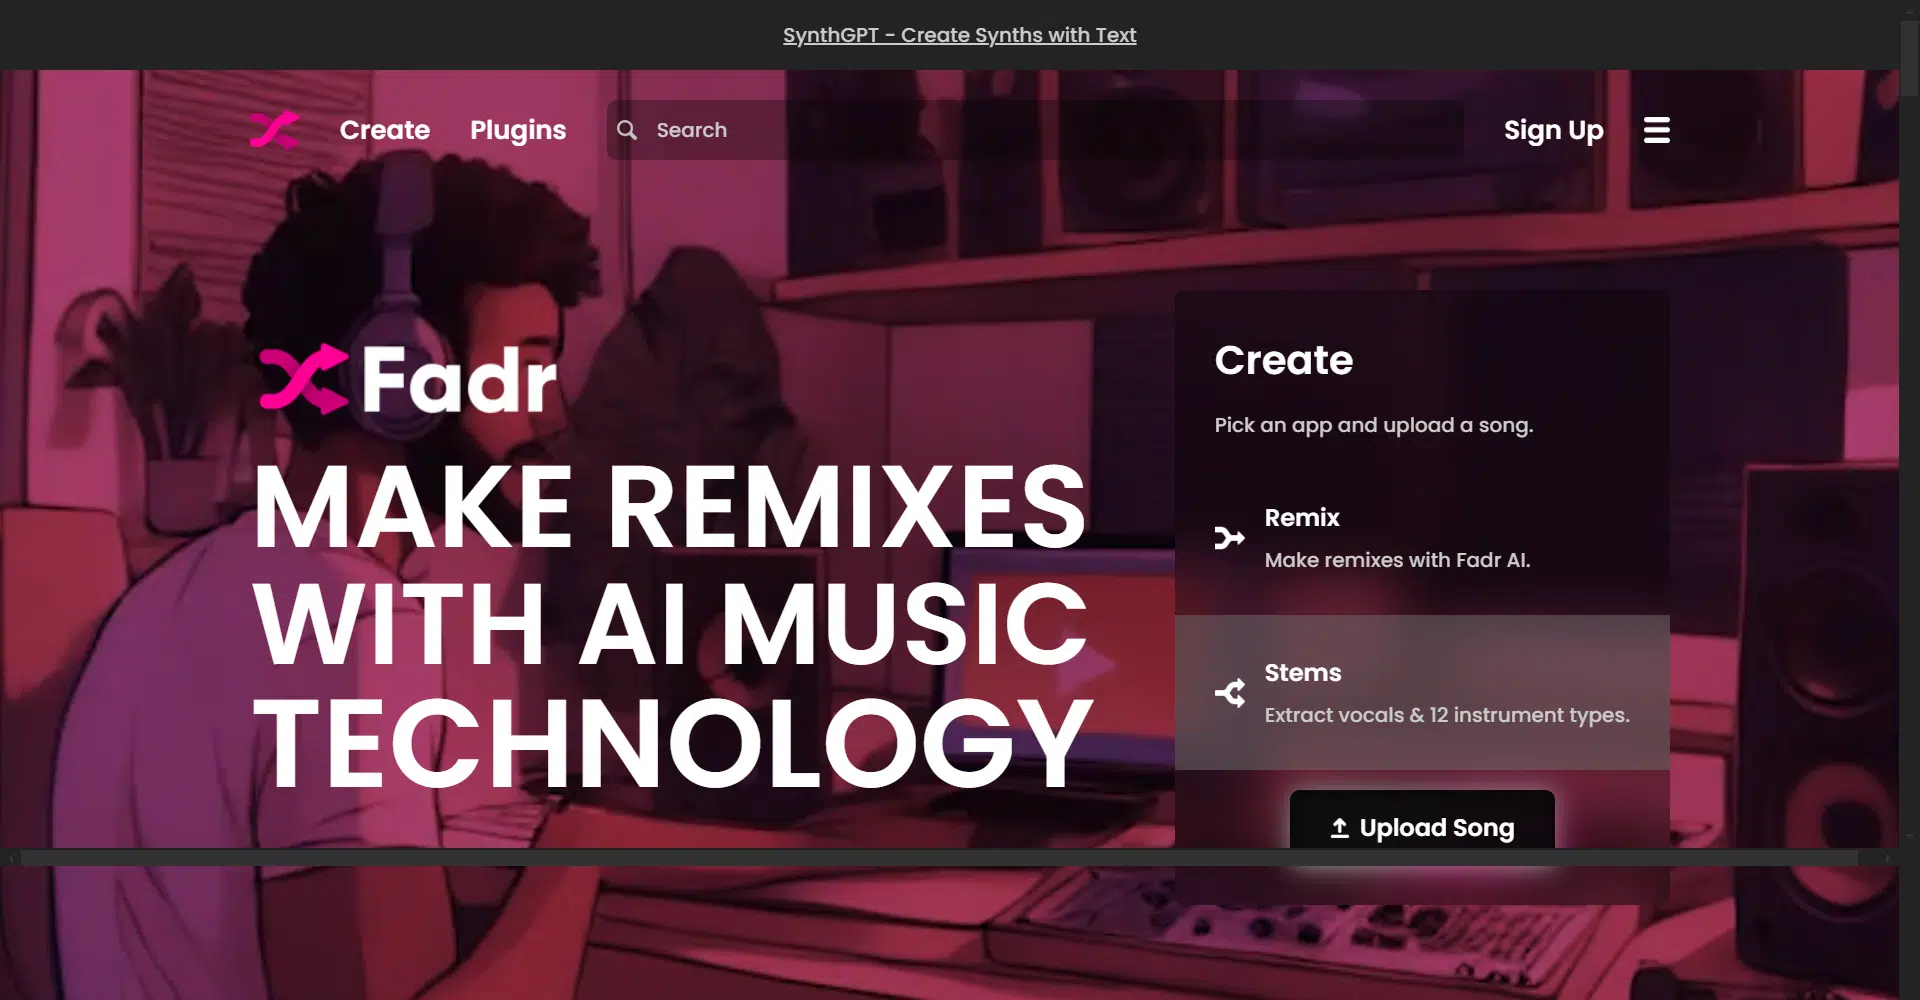The width and height of the screenshot is (1920, 1000).
Task: Choose 'Extract vocals & 12 instrument types' description
Action: click(1446, 715)
